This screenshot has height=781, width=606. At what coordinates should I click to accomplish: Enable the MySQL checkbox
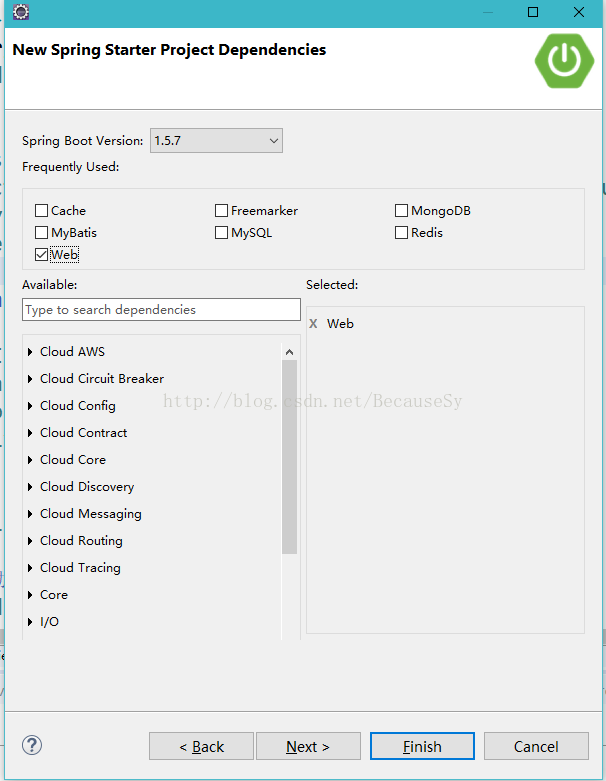click(x=221, y=233)
